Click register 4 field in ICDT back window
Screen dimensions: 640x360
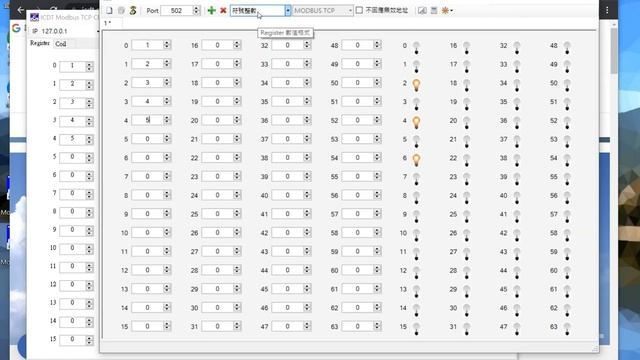pos(73,139)
